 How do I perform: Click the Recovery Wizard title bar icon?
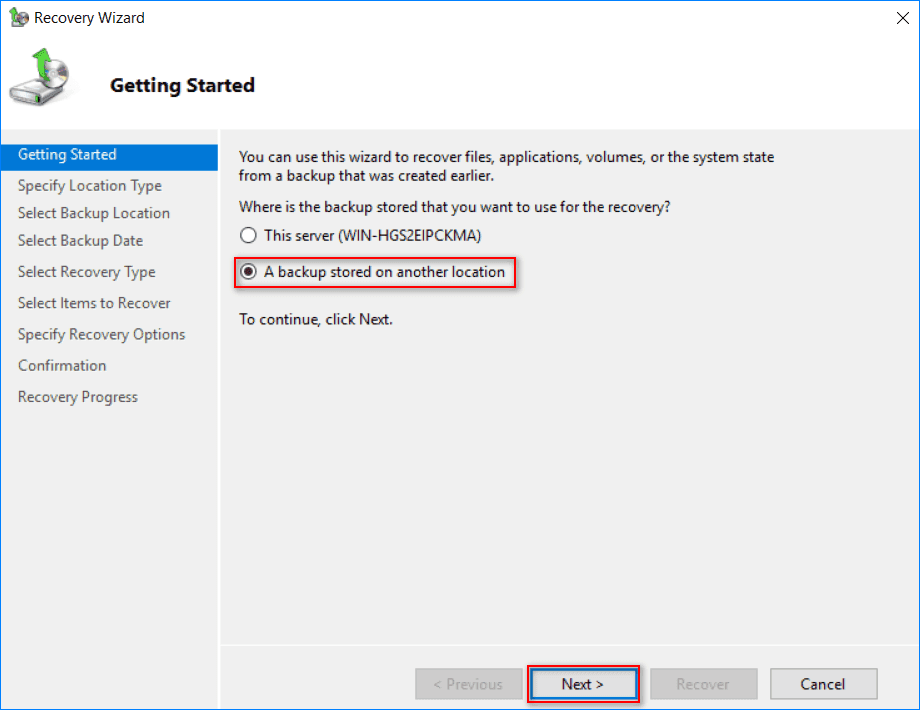pos(18,18)
